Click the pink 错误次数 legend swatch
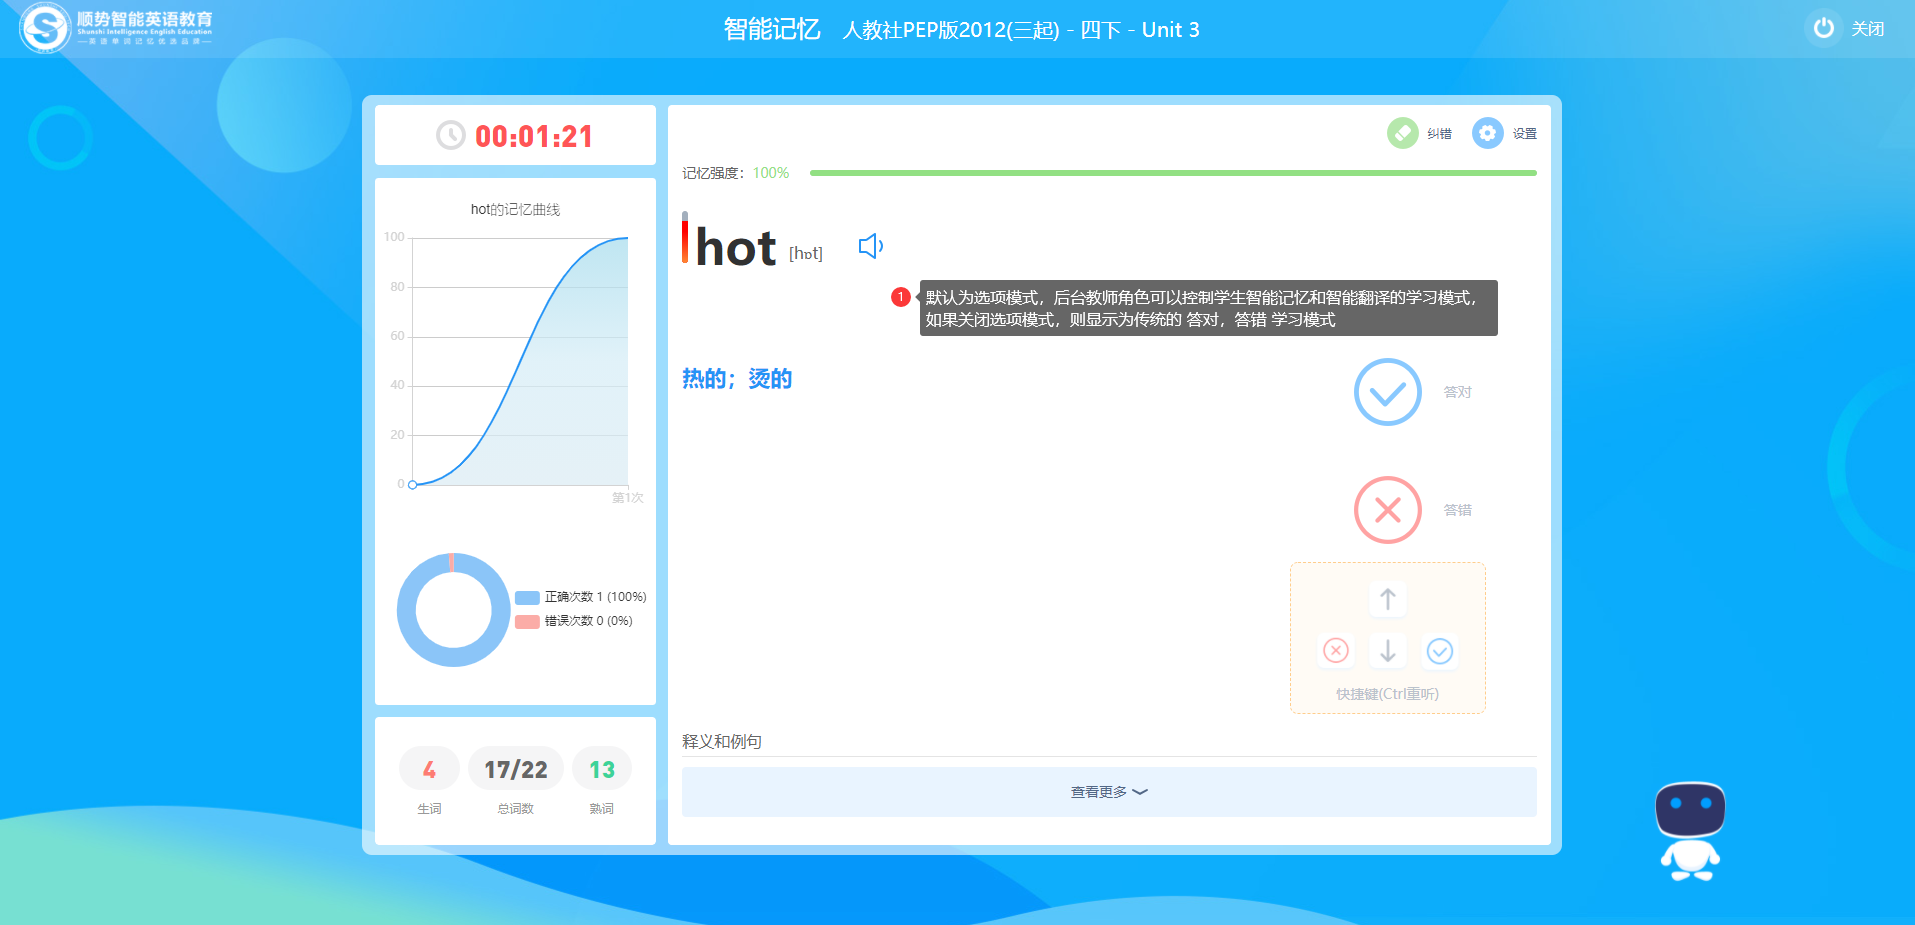The width and height of the screenshot is (1915, 925). pyautogui.click(x=527, y=622)
